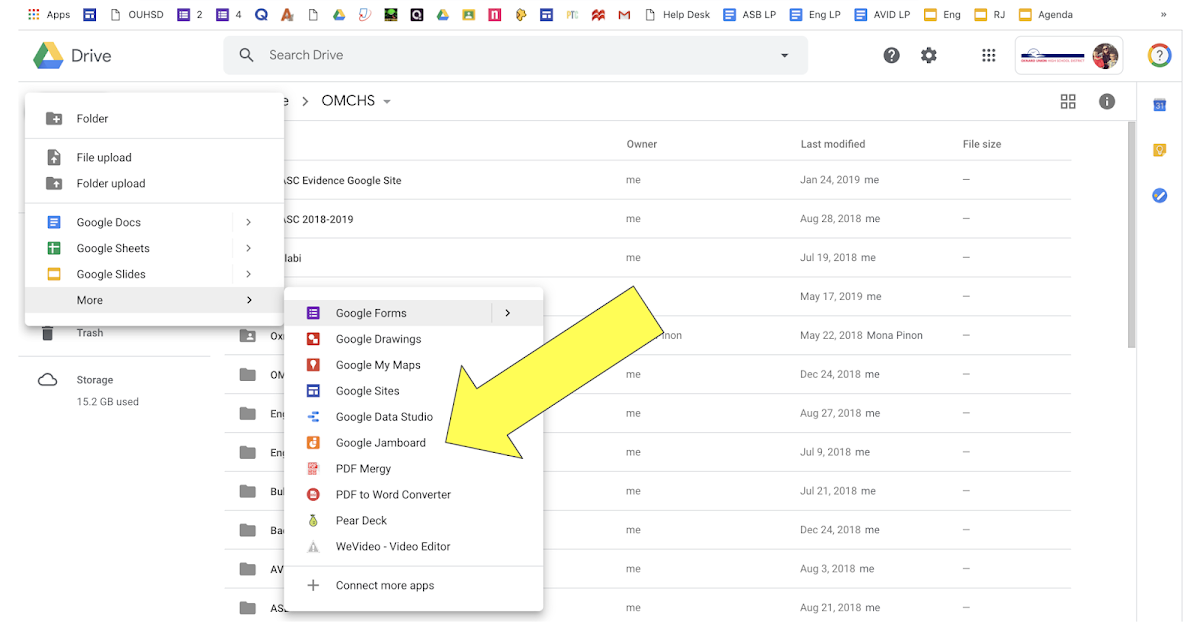This screenshot has width=1200, height=630.
Task: Expand Google Sheets submenu arrow
Action: point(249,248)
